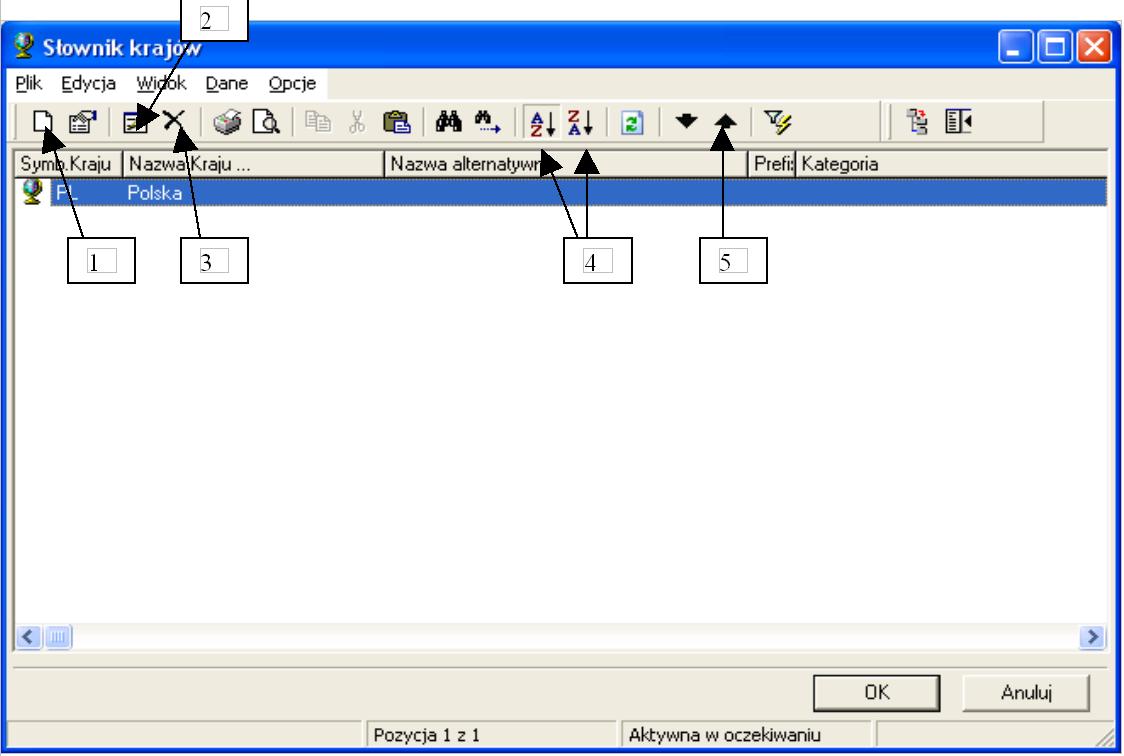Click the green refresh icon
1124x756 pixels.
click(632, 123)
